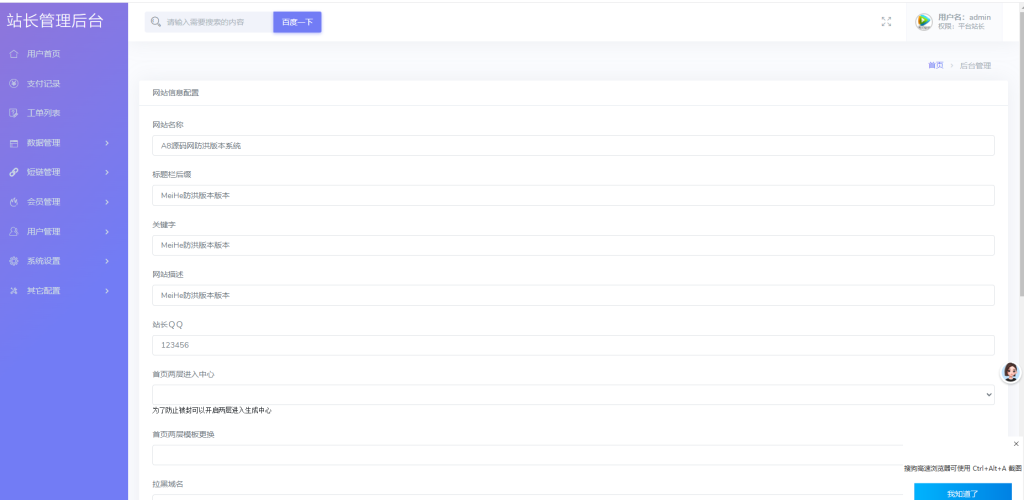Image resolution: width=1024 pixels, height=500 pixels.
Task: Toggle fullscreen with the expand icon
Action: 886,22
